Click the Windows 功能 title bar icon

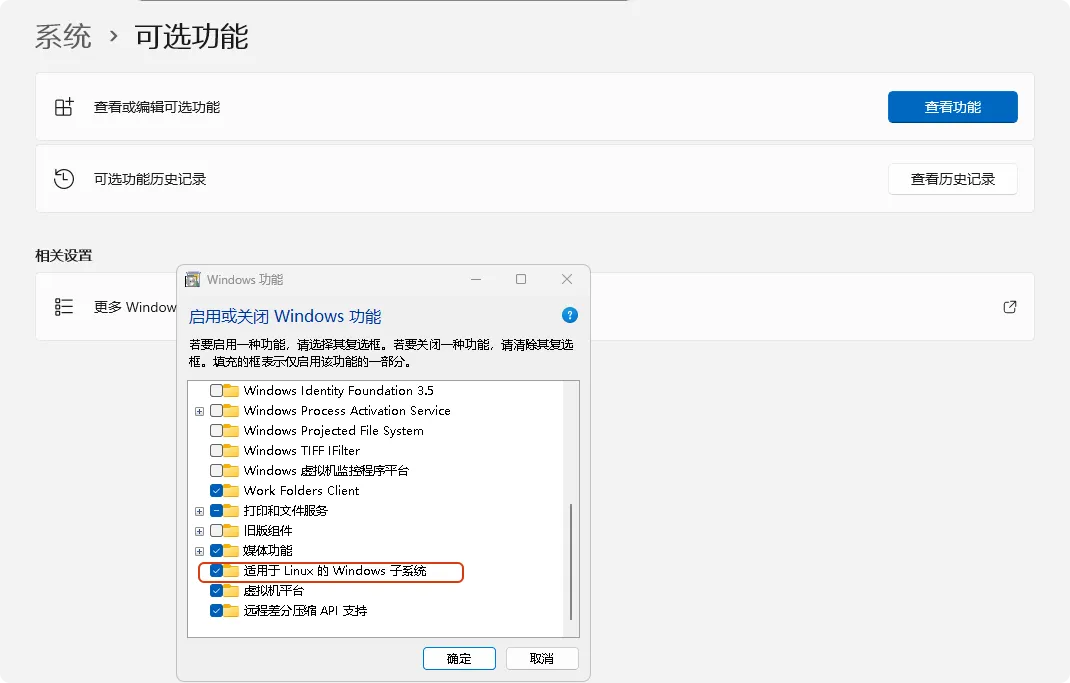click(x=193, y=280)
